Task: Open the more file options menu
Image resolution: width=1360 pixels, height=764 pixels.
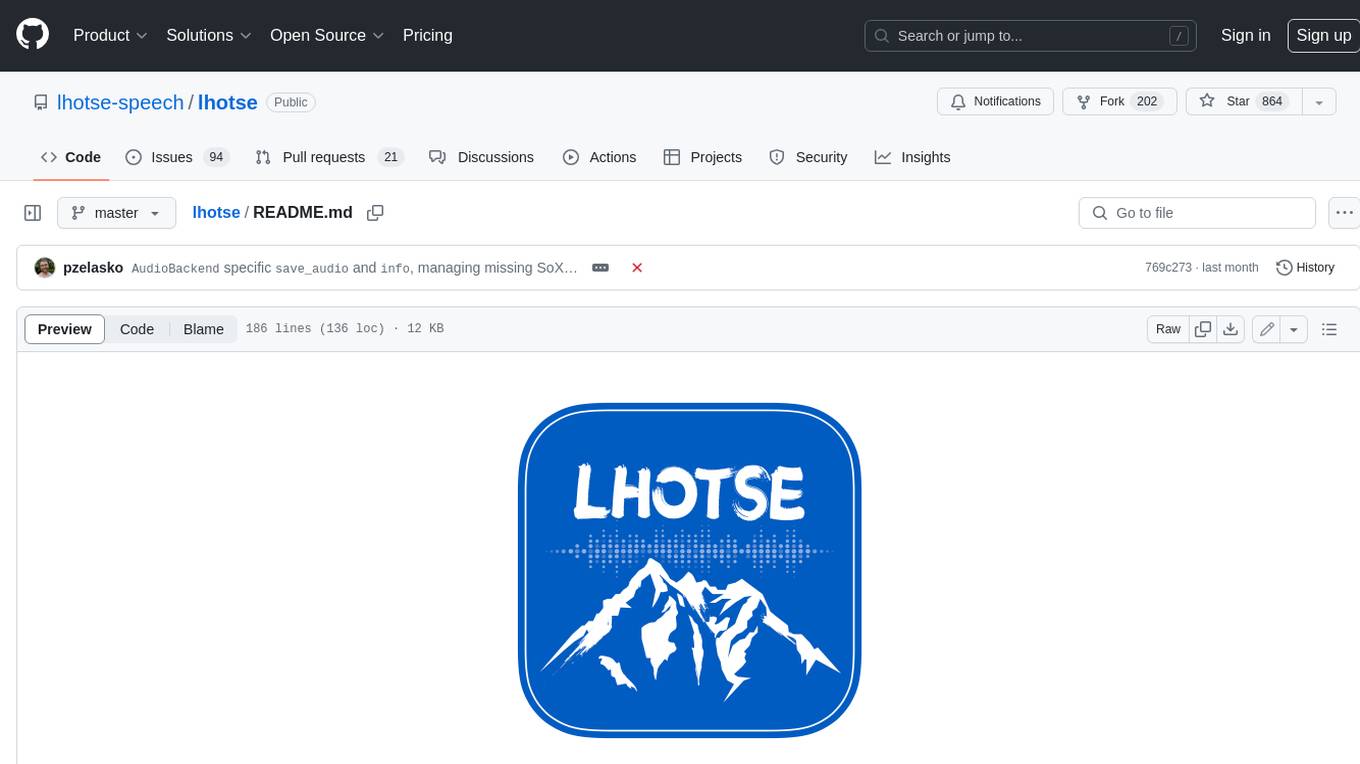Action: (1344, 213)
